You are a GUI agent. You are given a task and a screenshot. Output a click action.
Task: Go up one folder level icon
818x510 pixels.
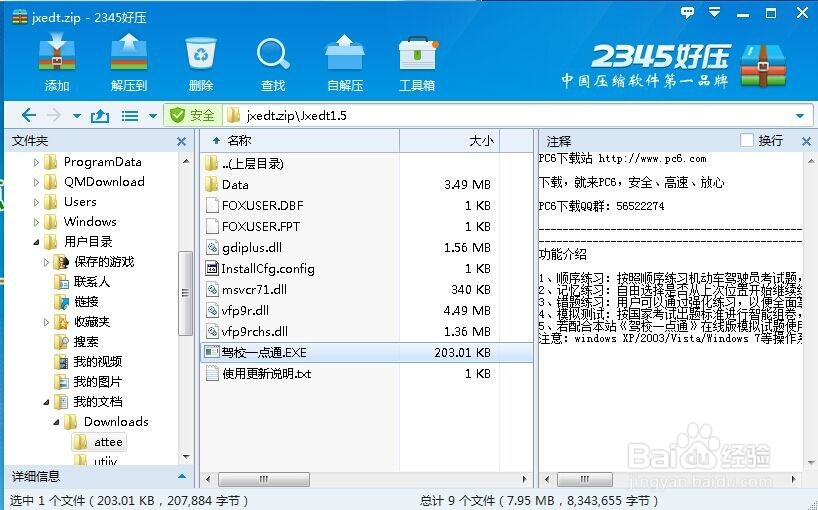coord(100,115)
